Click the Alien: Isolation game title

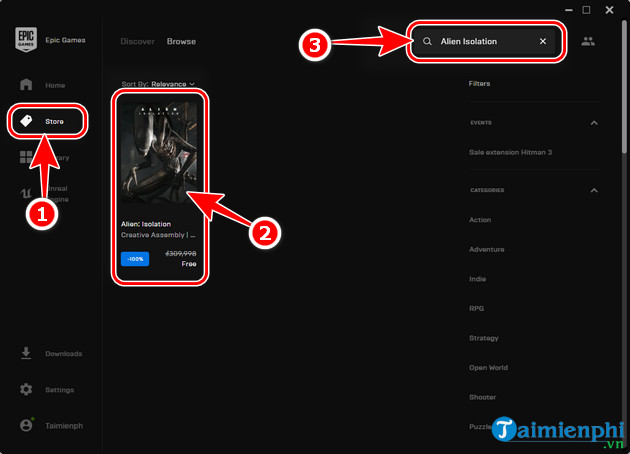point(146,224)
